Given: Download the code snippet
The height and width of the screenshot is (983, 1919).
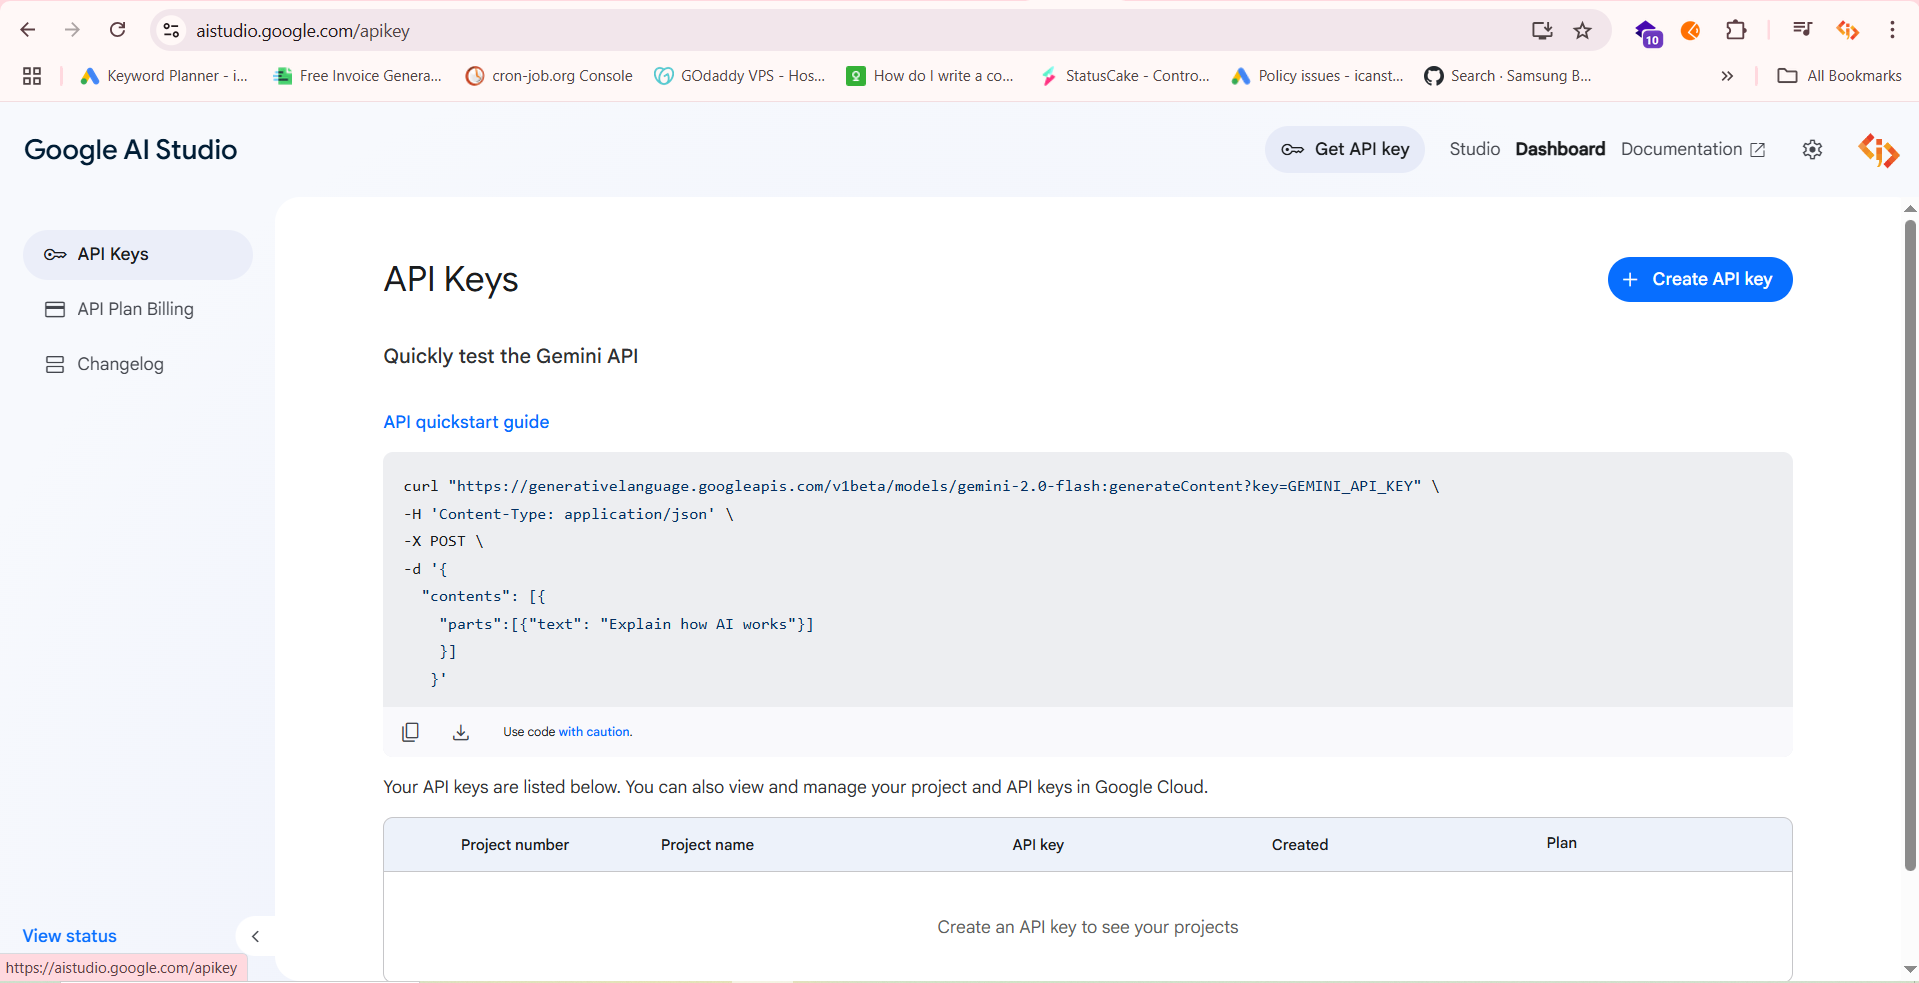Looking at the screenshot, I should pyautogui.click(x=460, y=732).
